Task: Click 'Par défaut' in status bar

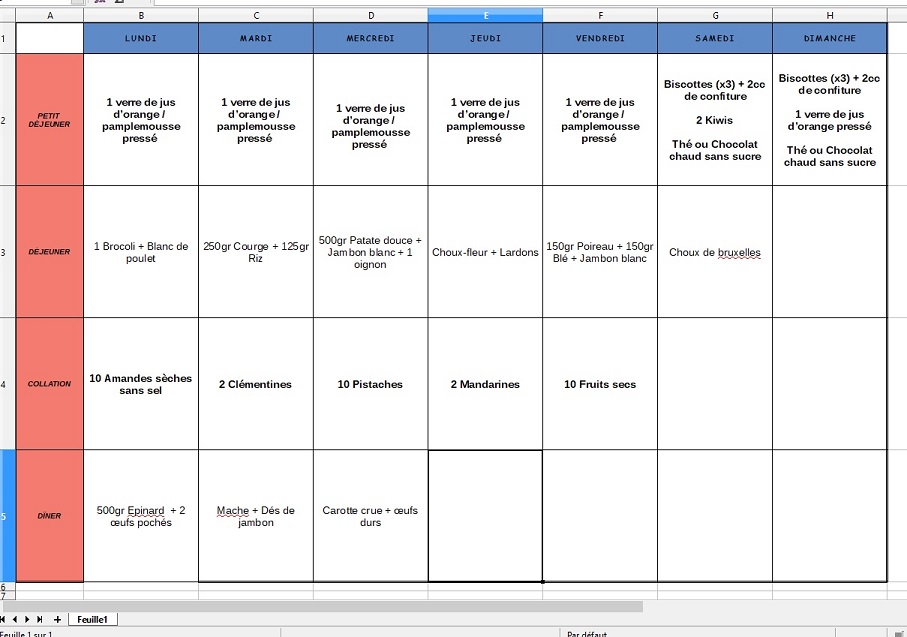Action: 587,634
